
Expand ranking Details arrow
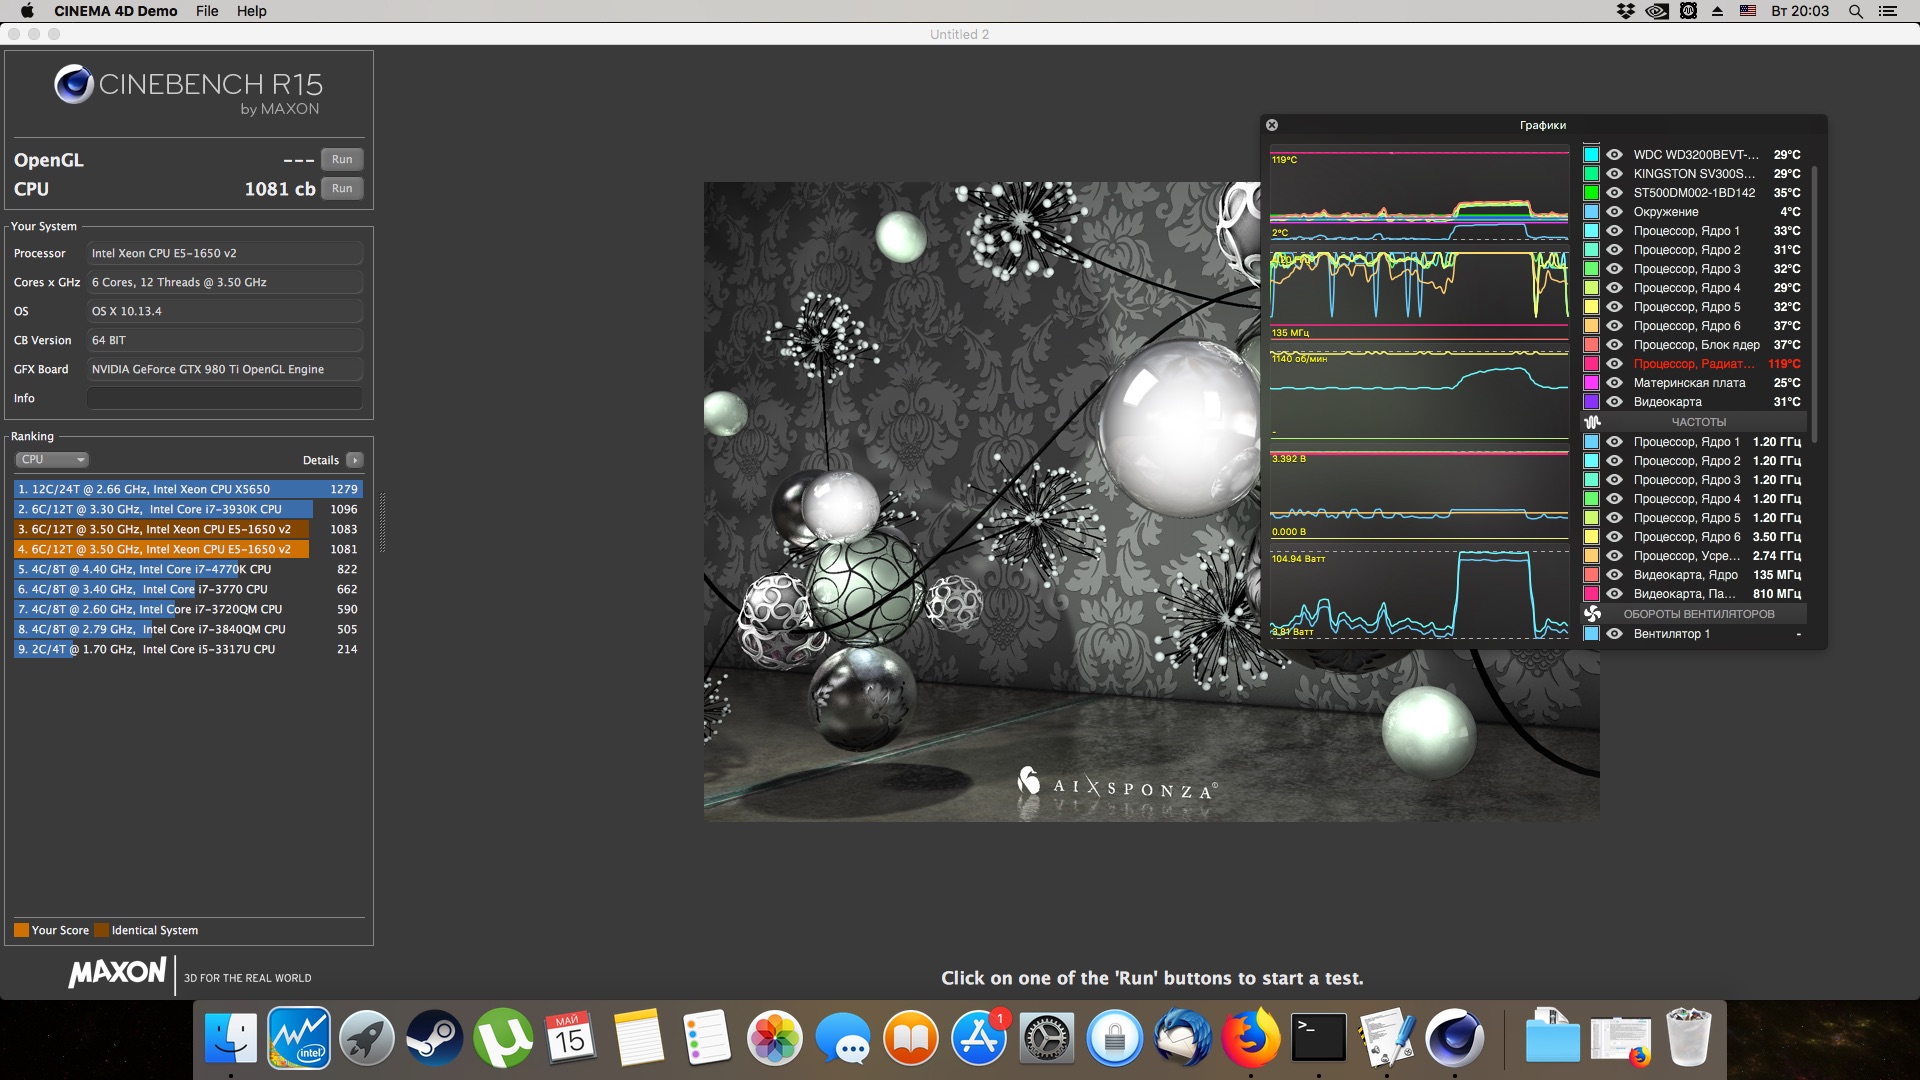coord(354,460)
